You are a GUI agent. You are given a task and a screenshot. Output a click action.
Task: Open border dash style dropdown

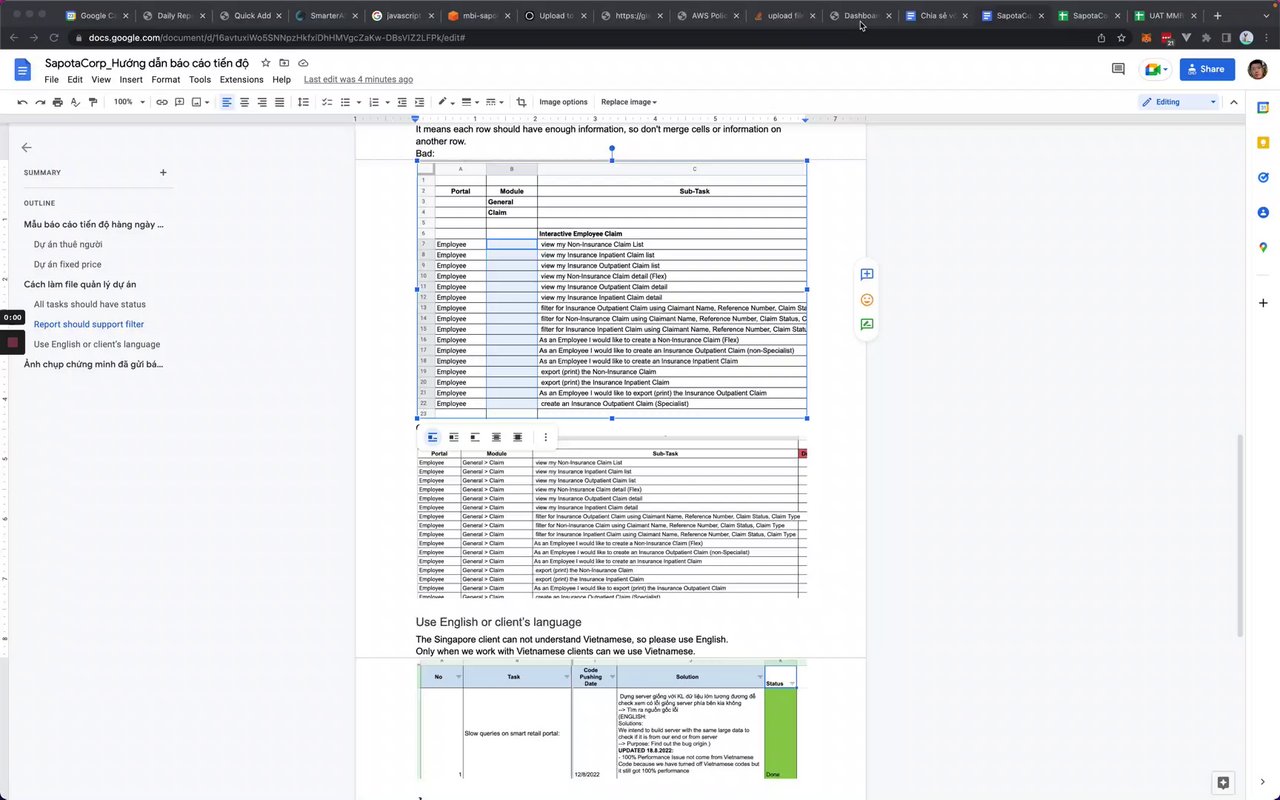(495, 102)
